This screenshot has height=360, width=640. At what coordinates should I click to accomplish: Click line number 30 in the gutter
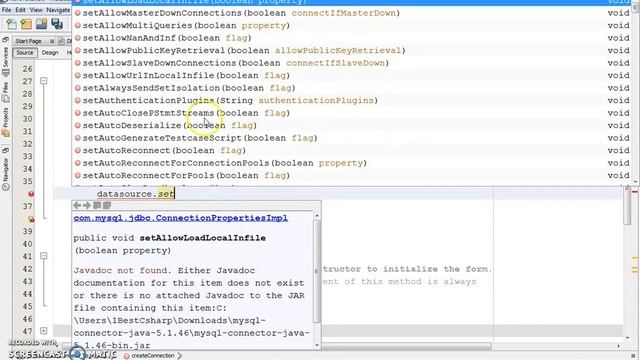[27, 119]
